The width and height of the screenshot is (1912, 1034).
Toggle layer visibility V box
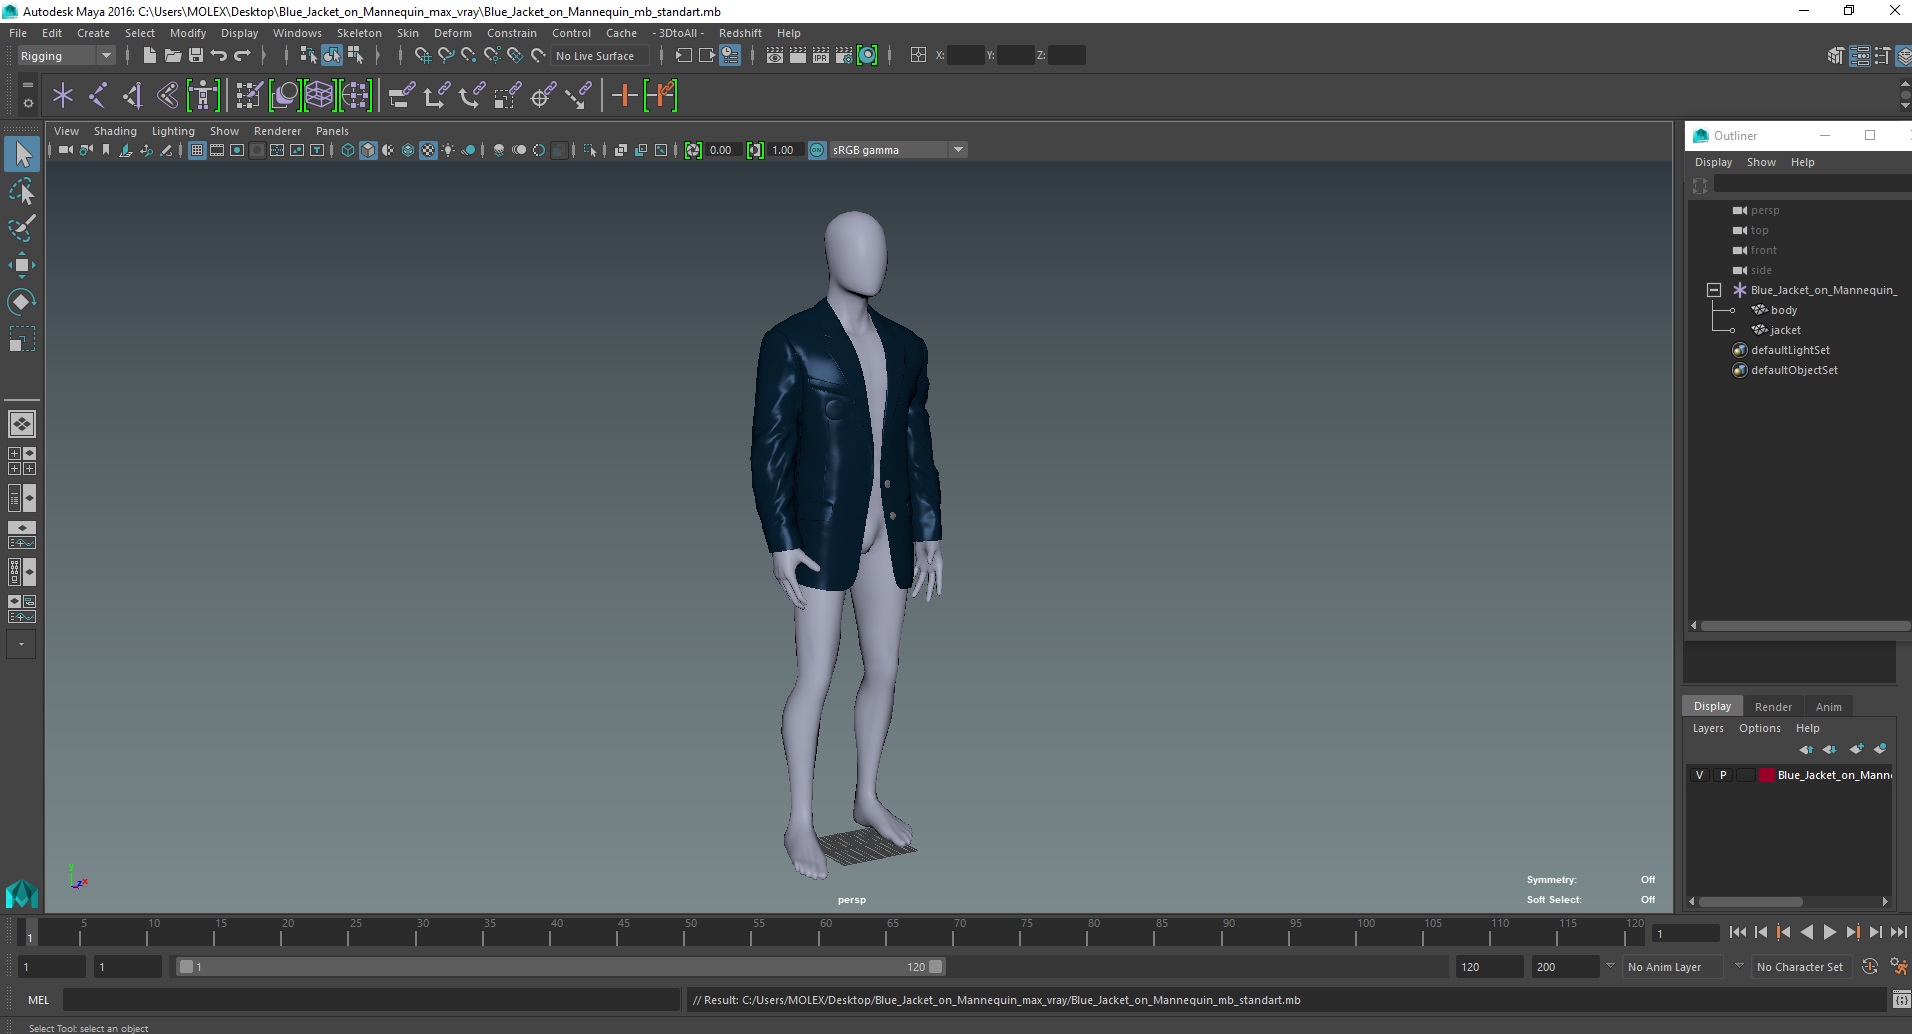coord(1699,775)
